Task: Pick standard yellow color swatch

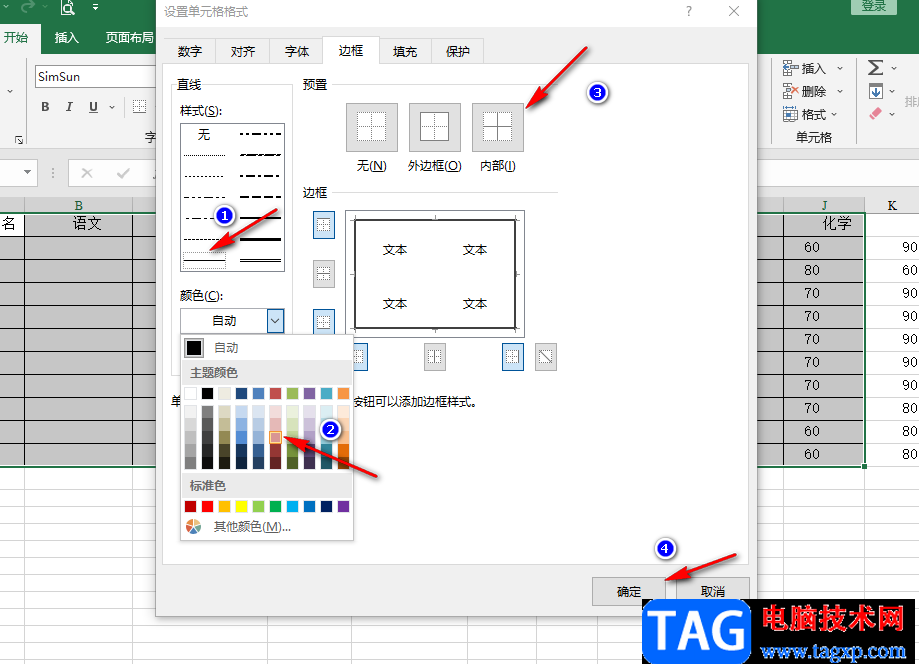Action: click(x=241, y=506)
